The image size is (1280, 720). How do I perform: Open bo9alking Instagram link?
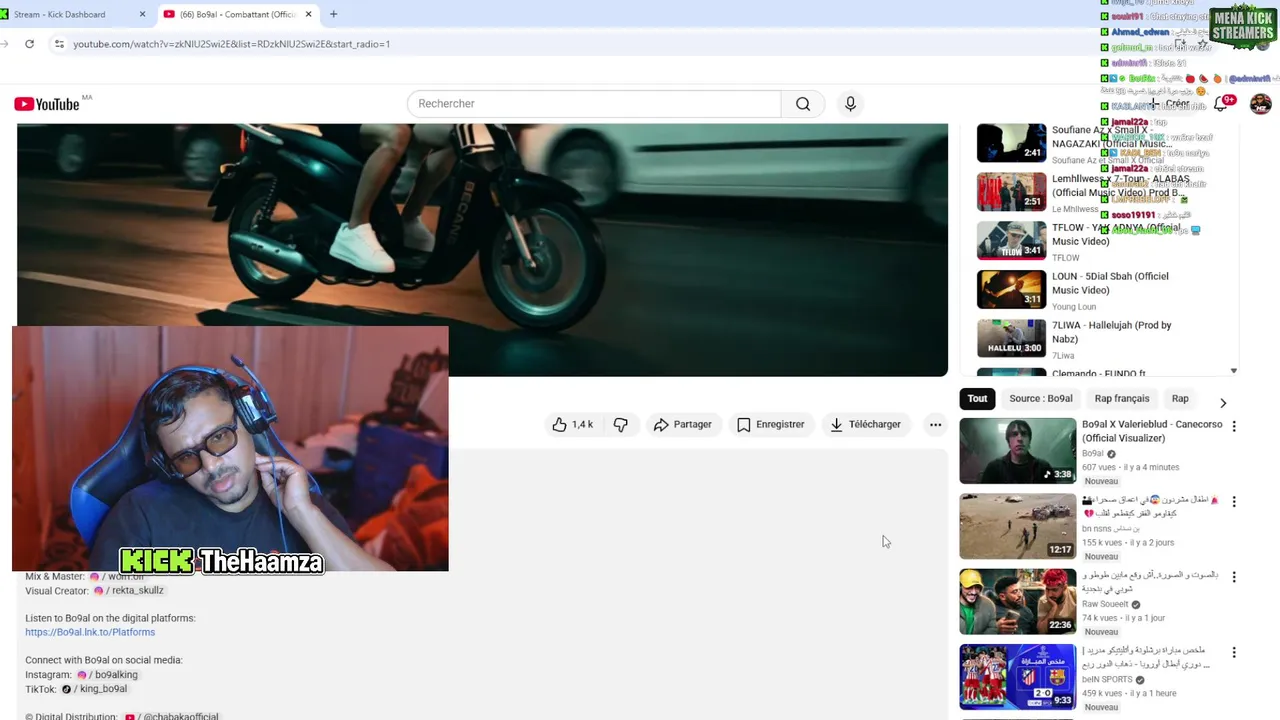[x=108, y=675]
